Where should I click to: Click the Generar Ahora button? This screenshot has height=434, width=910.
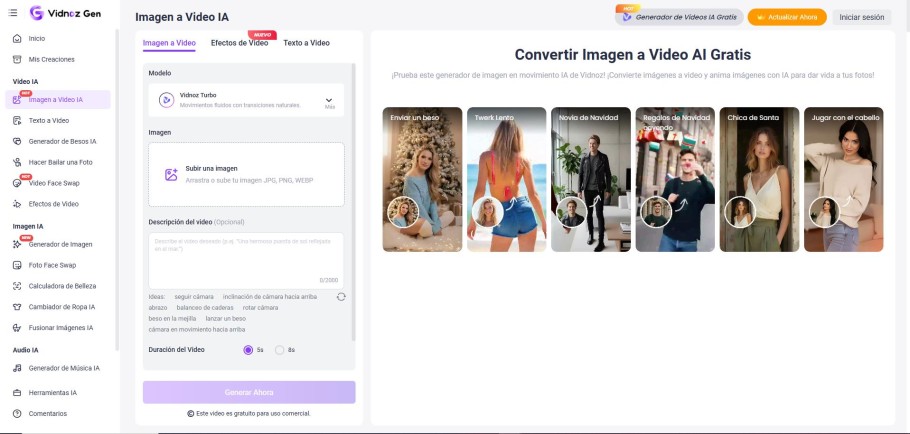click(x=249, y=392)
